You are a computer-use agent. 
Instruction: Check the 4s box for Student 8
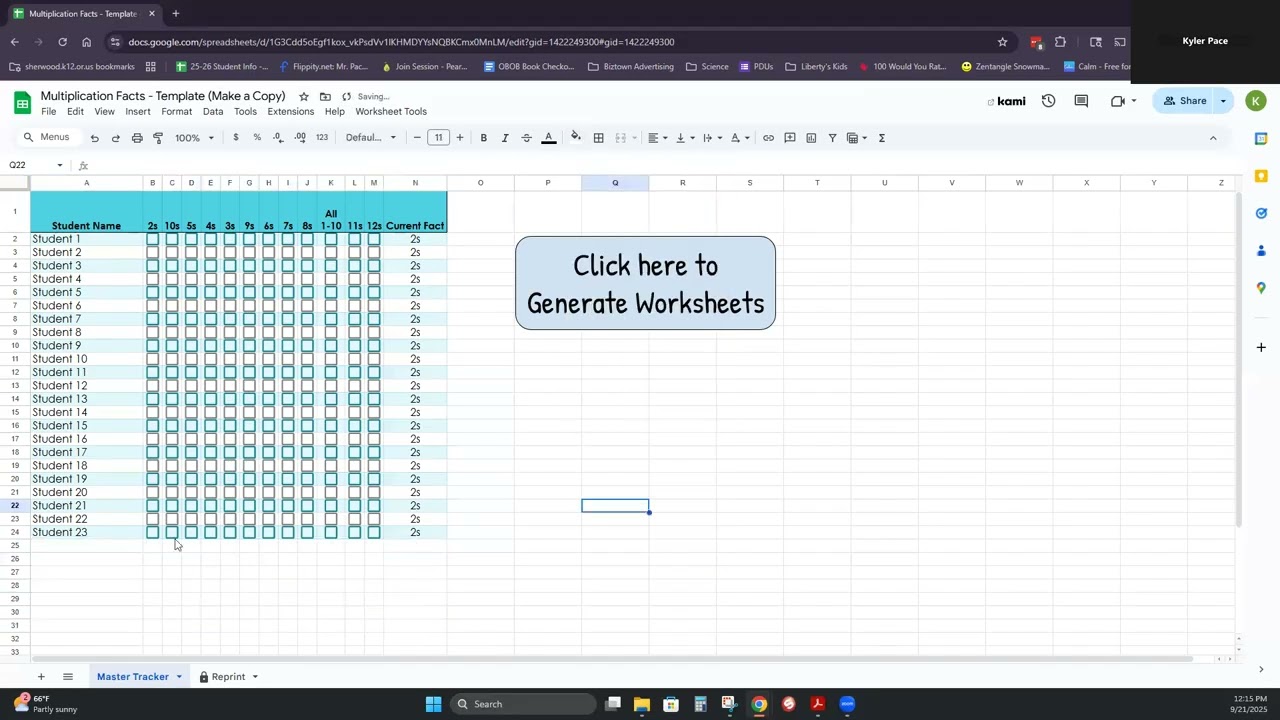pos(210,333)
